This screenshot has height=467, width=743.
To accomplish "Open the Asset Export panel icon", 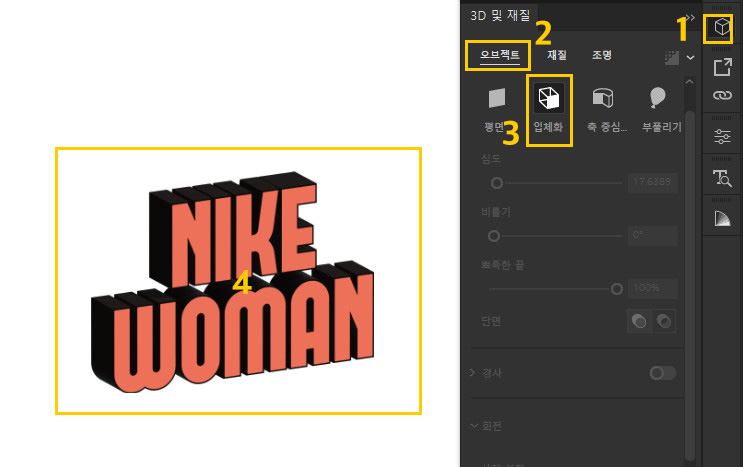I will (722, 67).
